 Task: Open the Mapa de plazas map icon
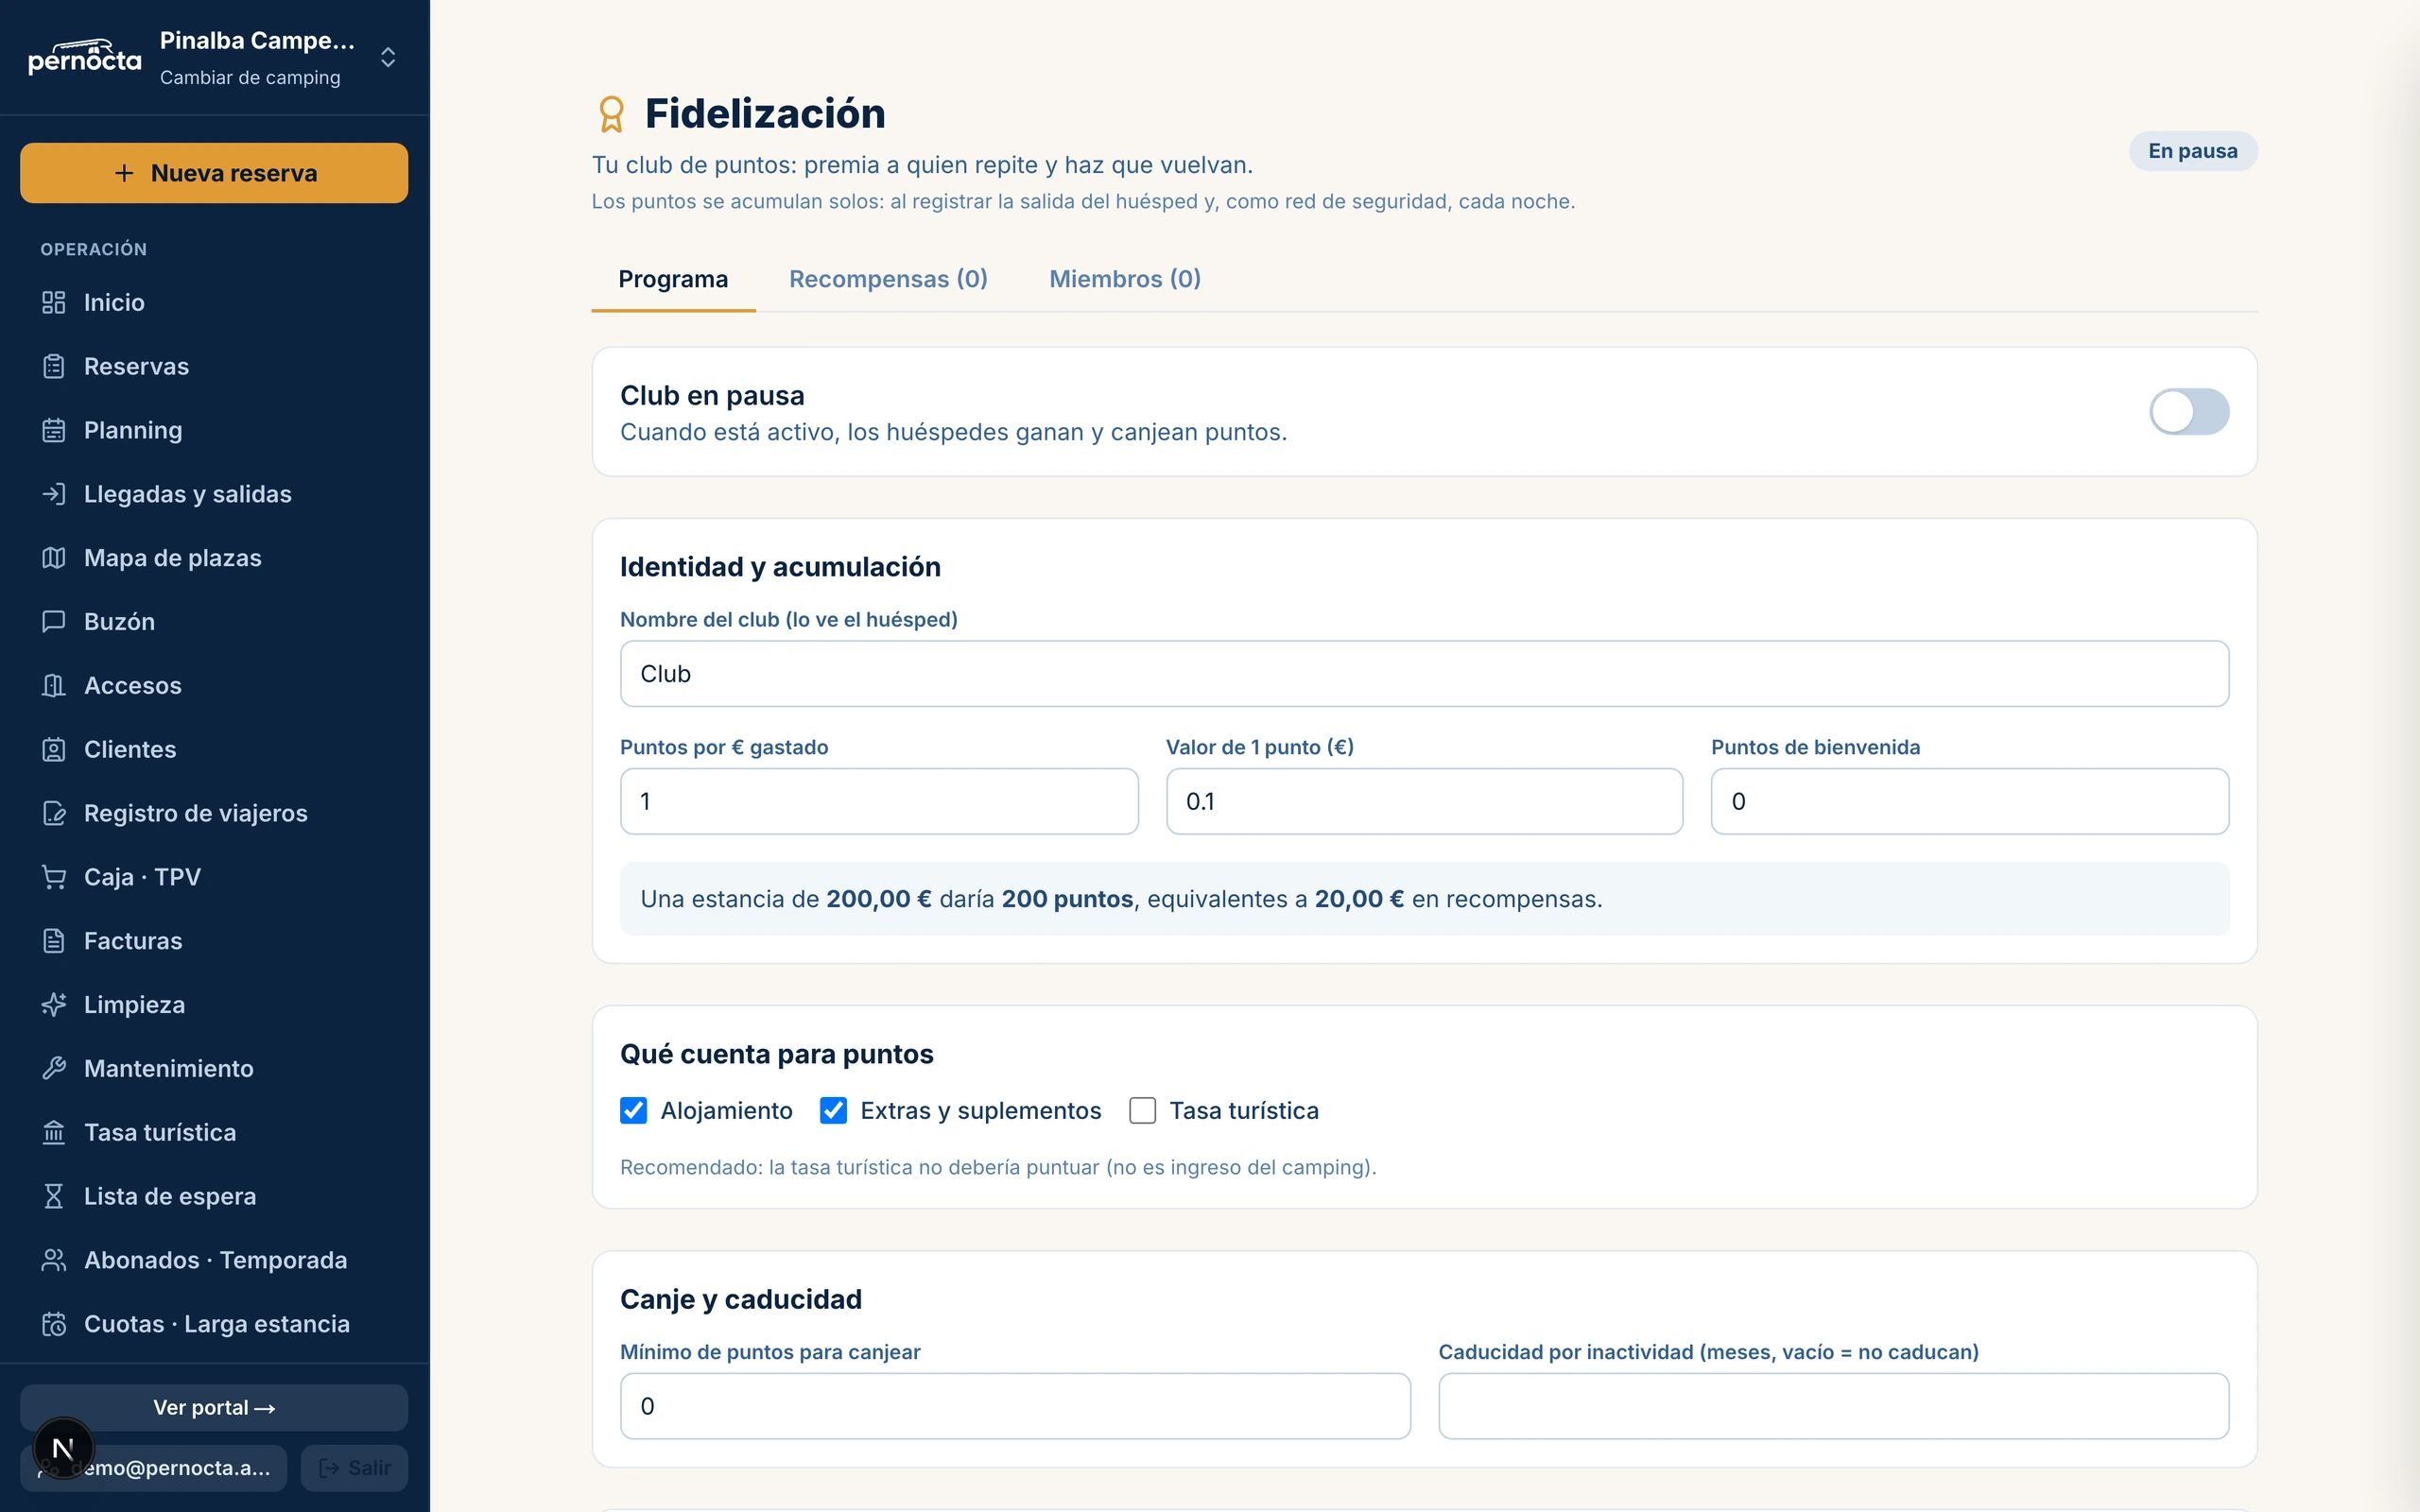pos(54,558)
